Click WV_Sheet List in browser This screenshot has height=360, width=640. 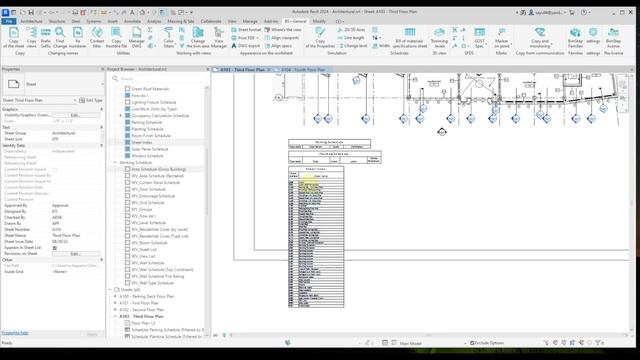tap(144, 249)
